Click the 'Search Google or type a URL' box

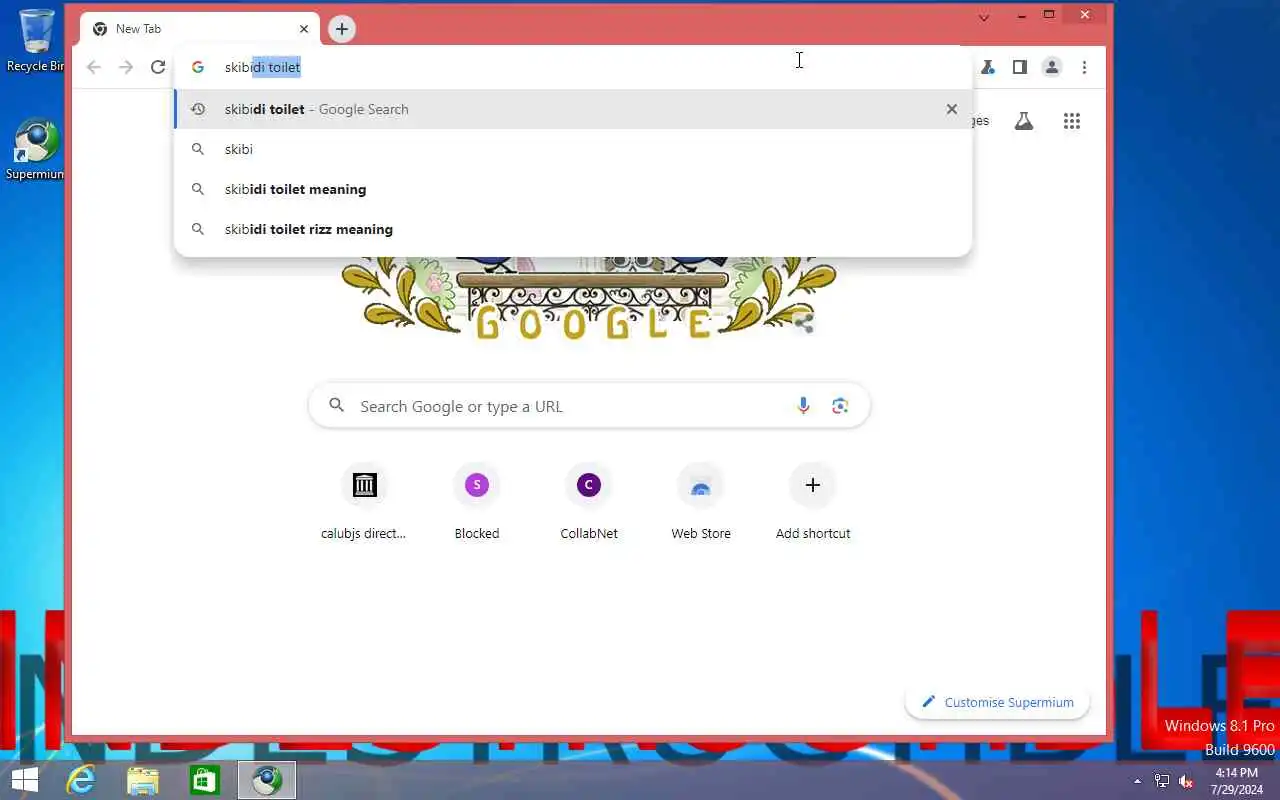pyautogui.click(x=589, y=406)
